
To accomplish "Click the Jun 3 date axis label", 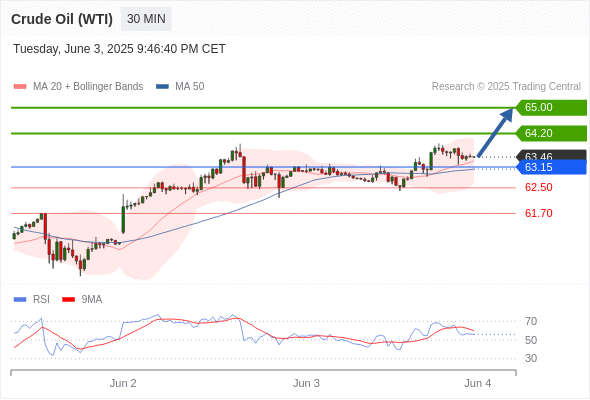I will [x=306, y=383].
